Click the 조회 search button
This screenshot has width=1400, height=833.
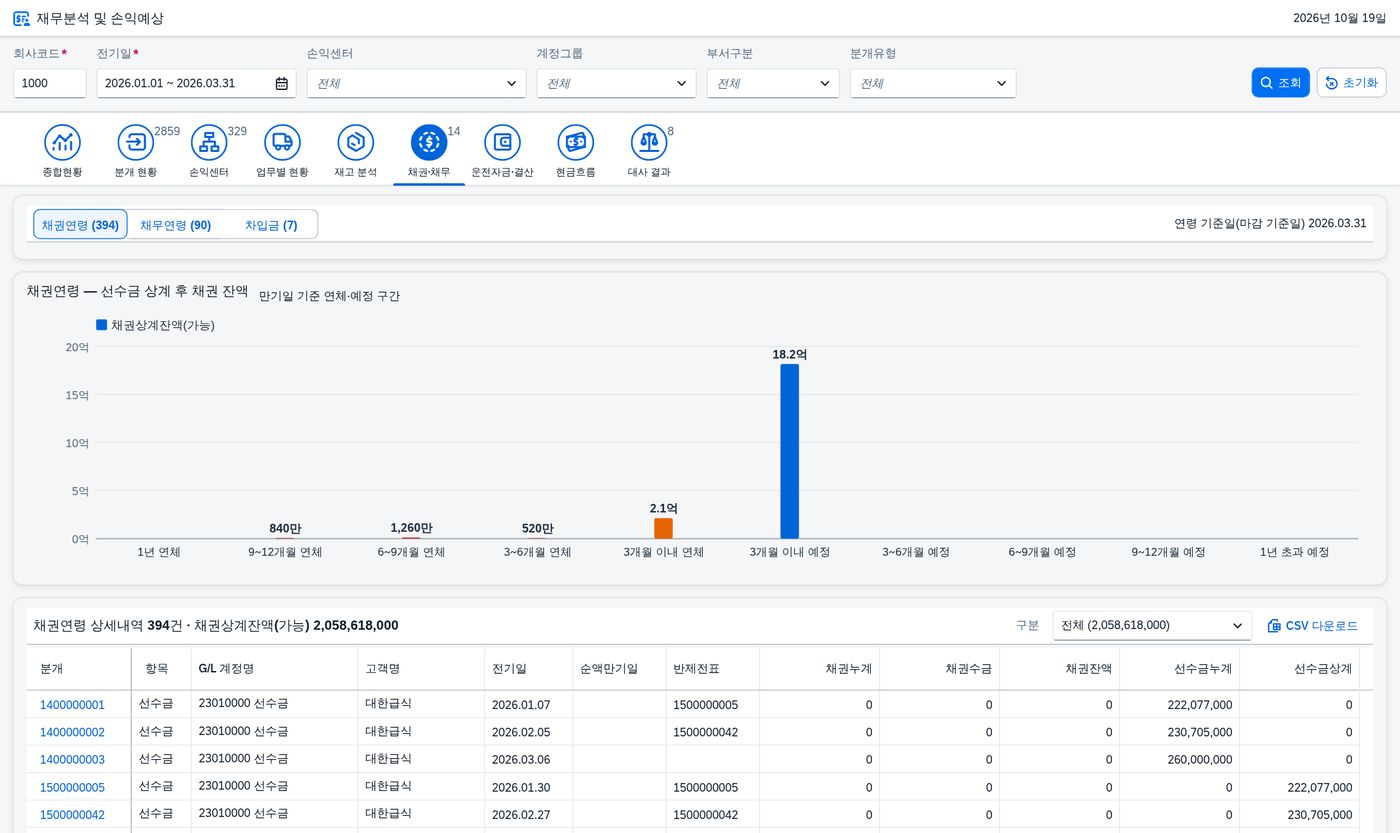pos(1280,83)
